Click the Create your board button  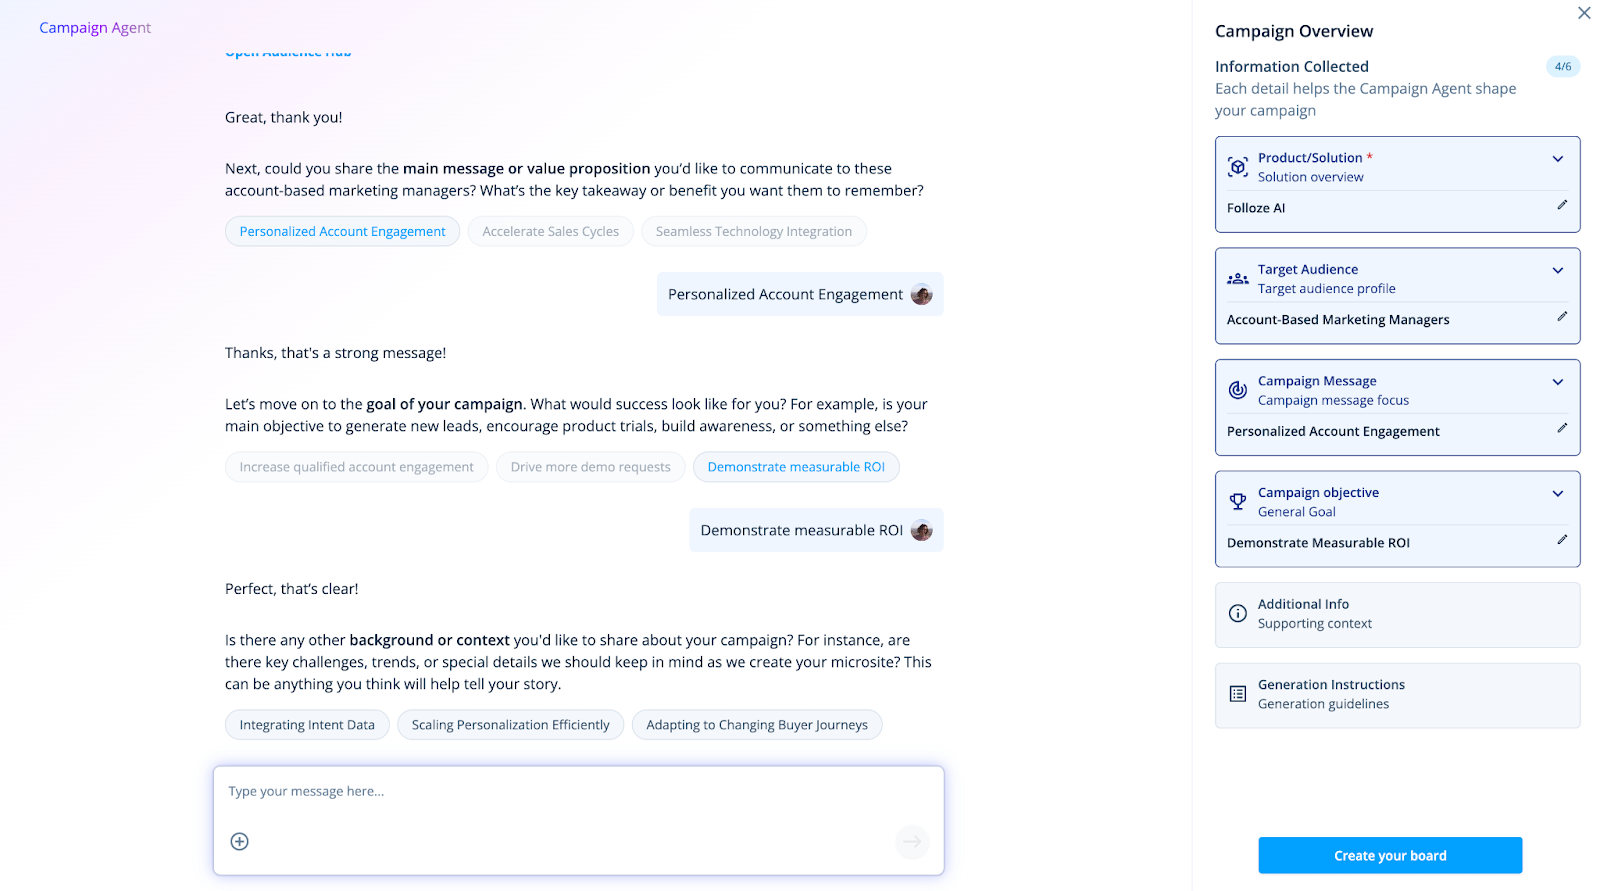click(1390, 856)
